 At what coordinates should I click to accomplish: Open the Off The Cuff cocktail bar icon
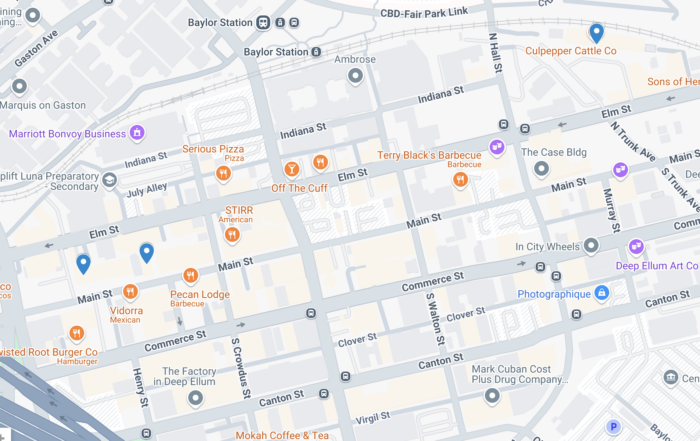[x=292, y=169]
